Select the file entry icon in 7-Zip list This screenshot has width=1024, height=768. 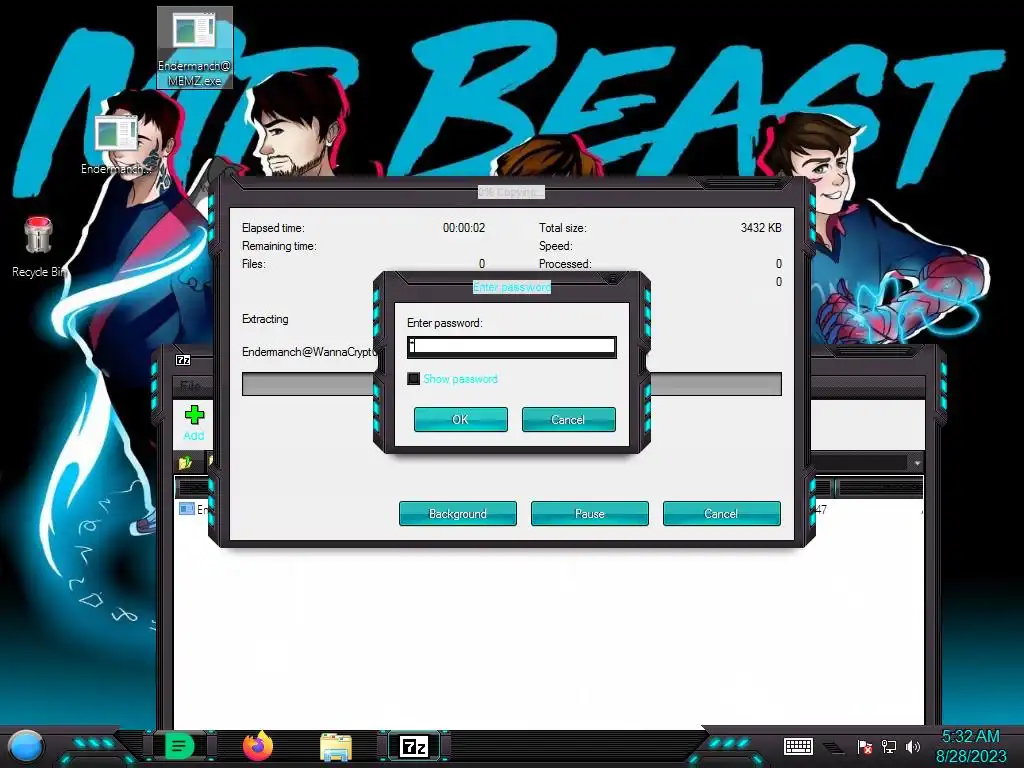pyautogui.click(x=187, y=509)
